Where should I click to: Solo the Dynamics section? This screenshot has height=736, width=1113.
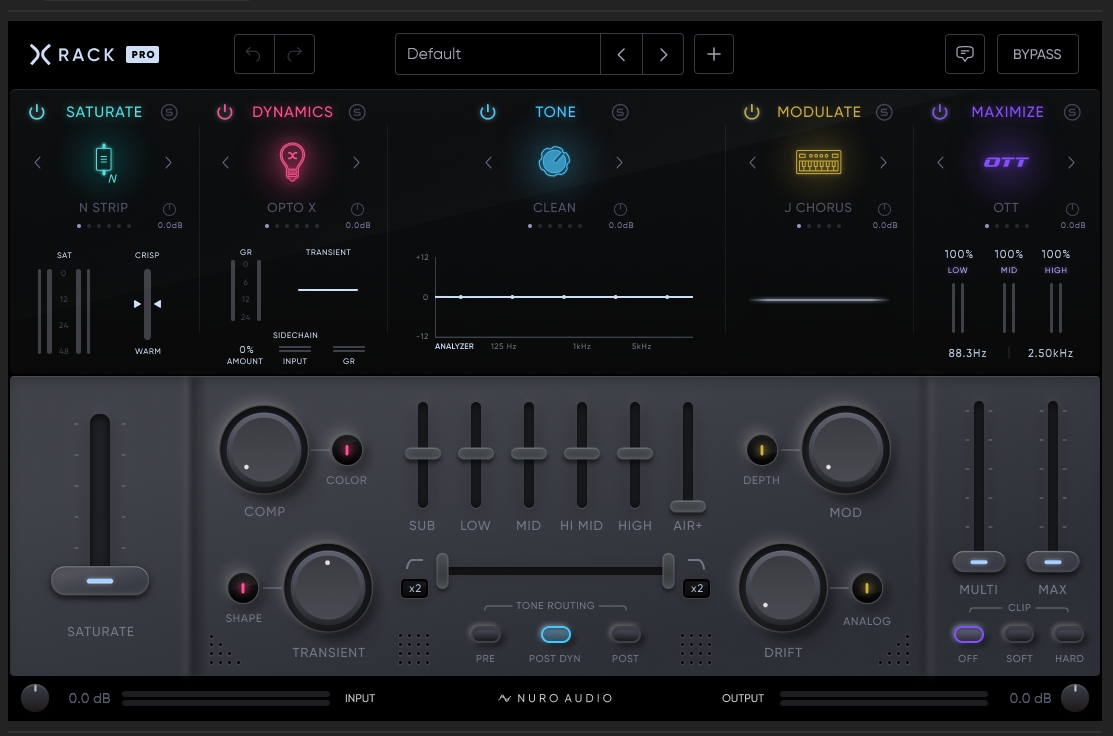(357, 112)
